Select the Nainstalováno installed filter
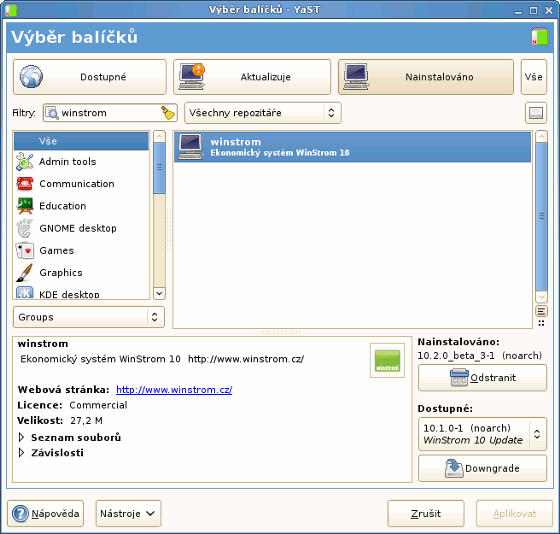Image resolution: width=560 pixels, height=534 pixels. click(426, 77)
